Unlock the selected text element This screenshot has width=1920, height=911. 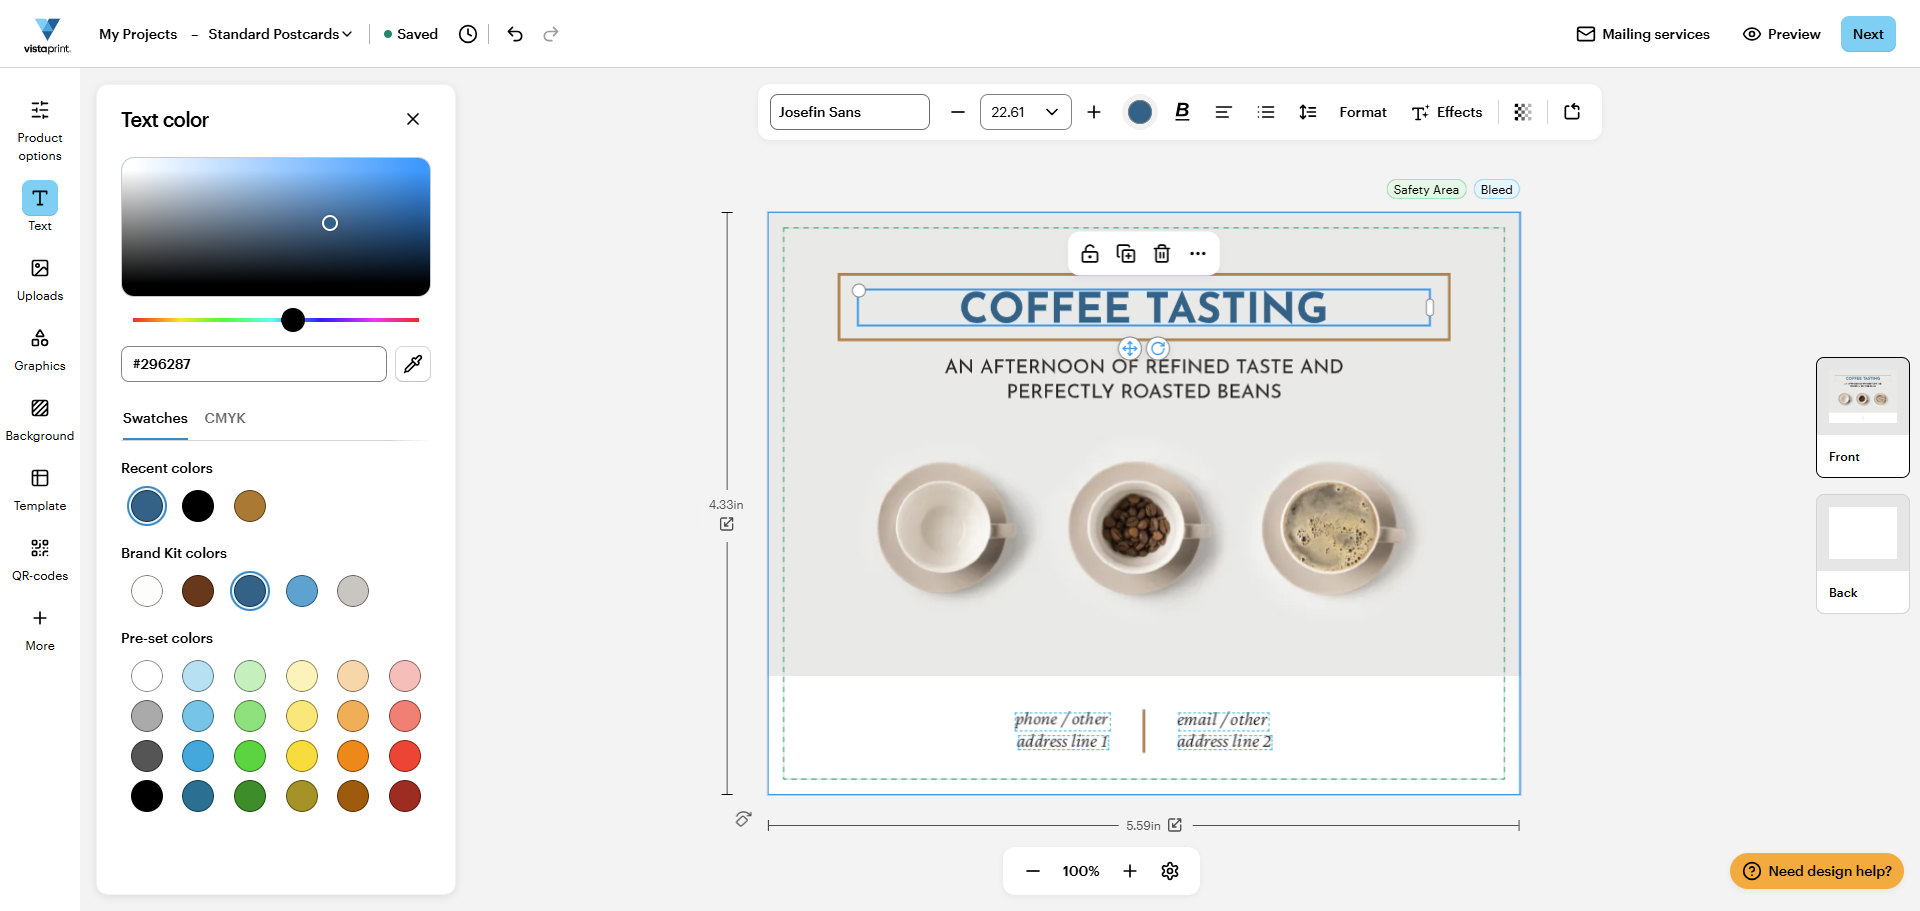pyautogui.click(x=1090, y=254)
